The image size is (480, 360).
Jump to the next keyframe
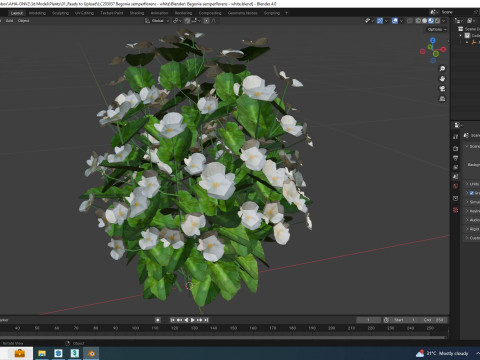199,320
